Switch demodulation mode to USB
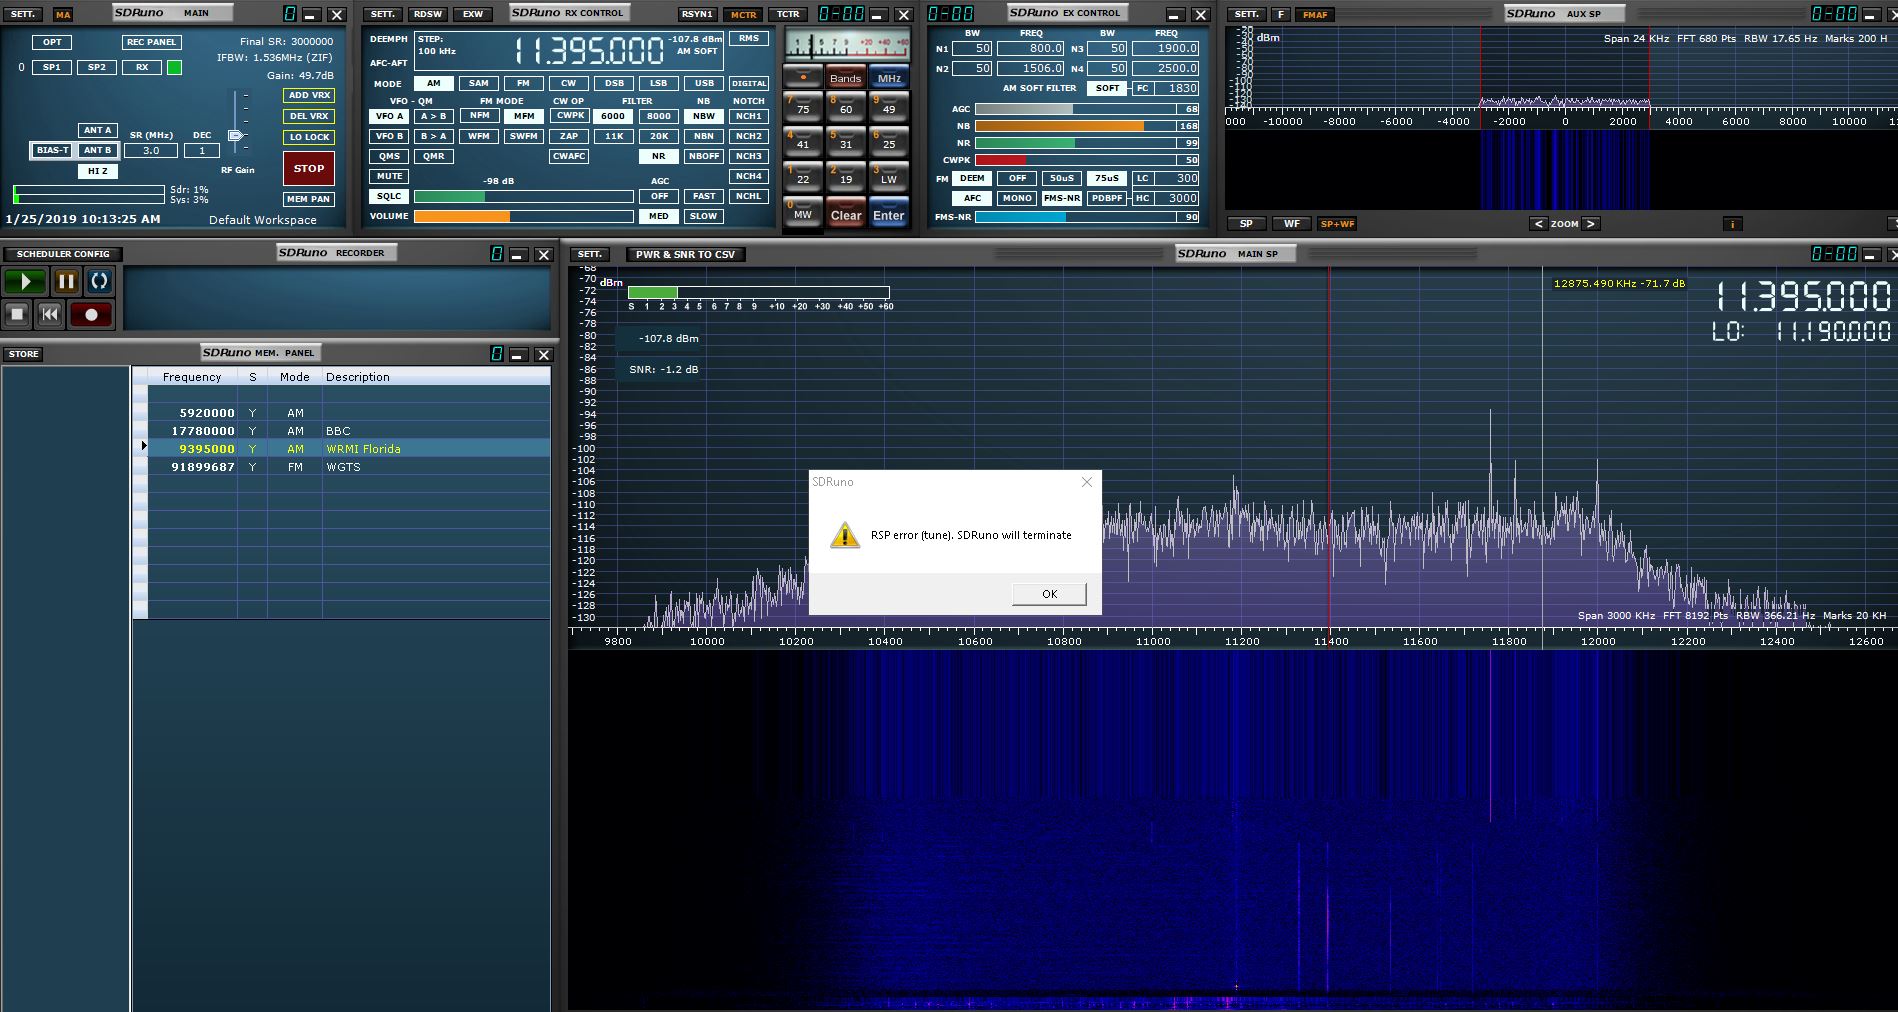Screen dimensions: 1898x1012 (x=704, y=83)
